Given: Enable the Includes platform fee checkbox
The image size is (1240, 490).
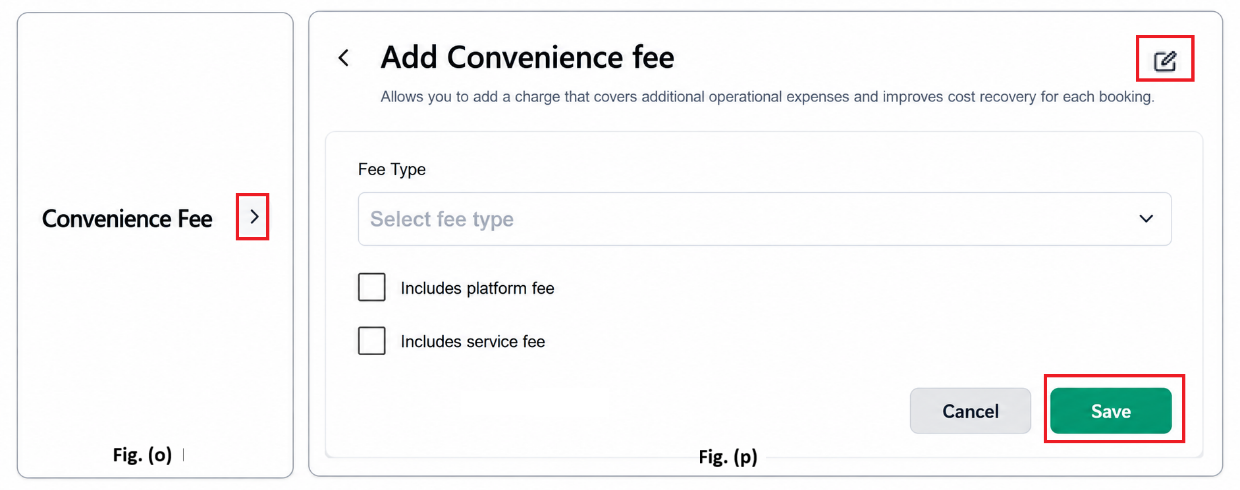Looking at the screenshot, I should click(372, 288).
